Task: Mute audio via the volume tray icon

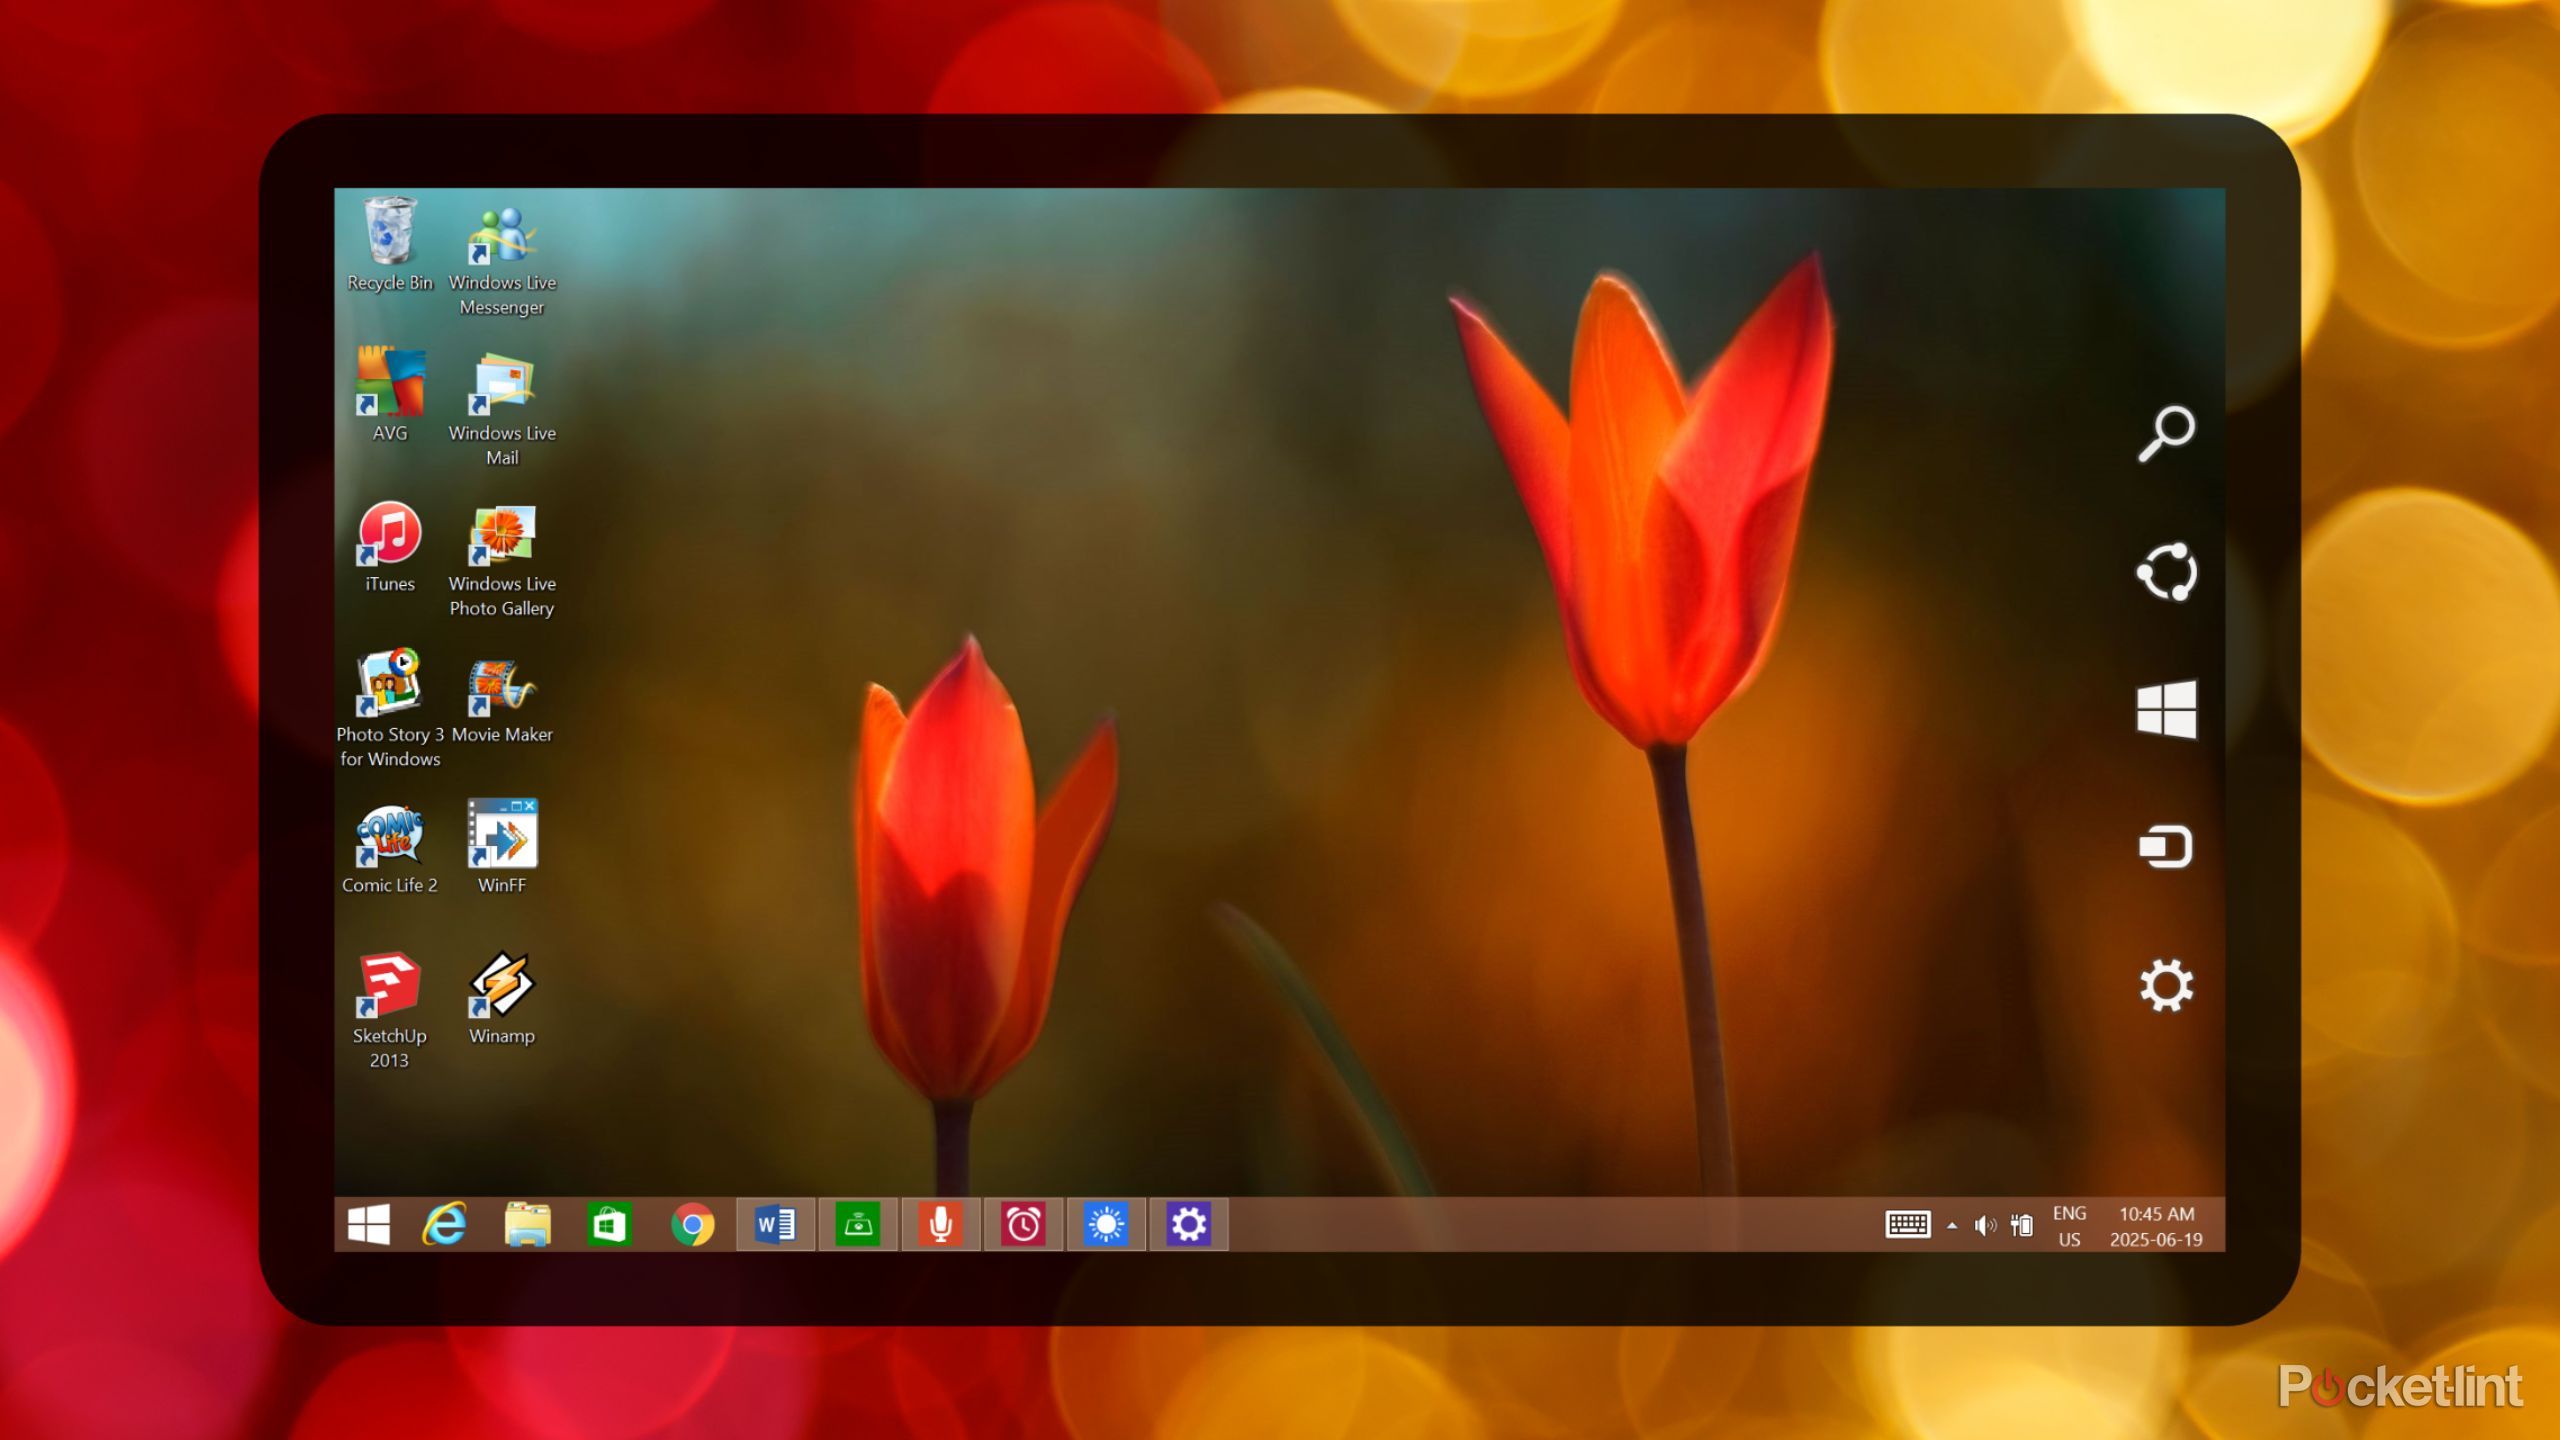Action: (1984, 1224)
